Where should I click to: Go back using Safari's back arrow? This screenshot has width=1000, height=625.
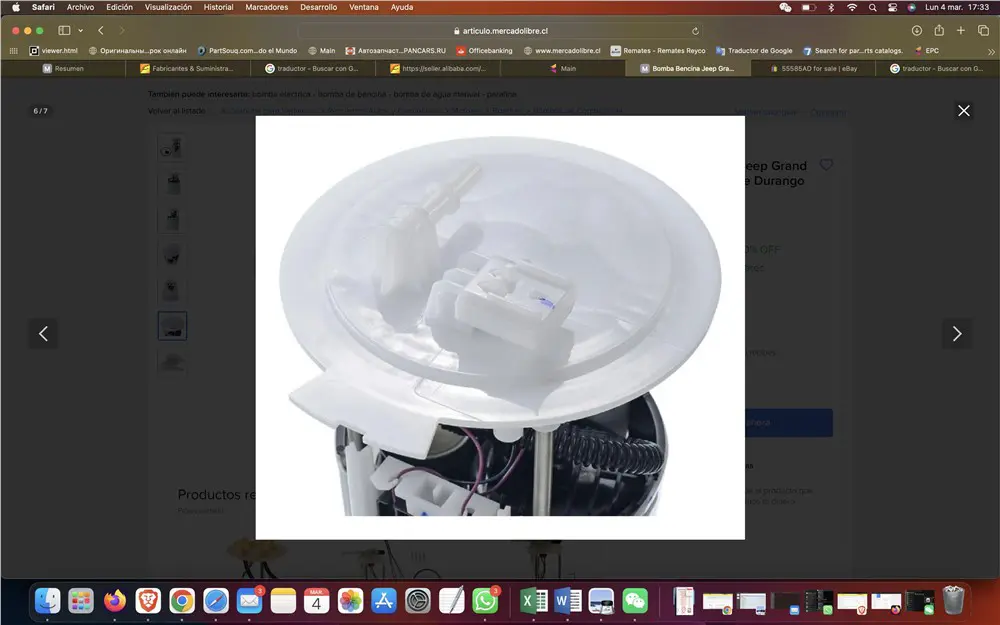(x=101, y=31)
